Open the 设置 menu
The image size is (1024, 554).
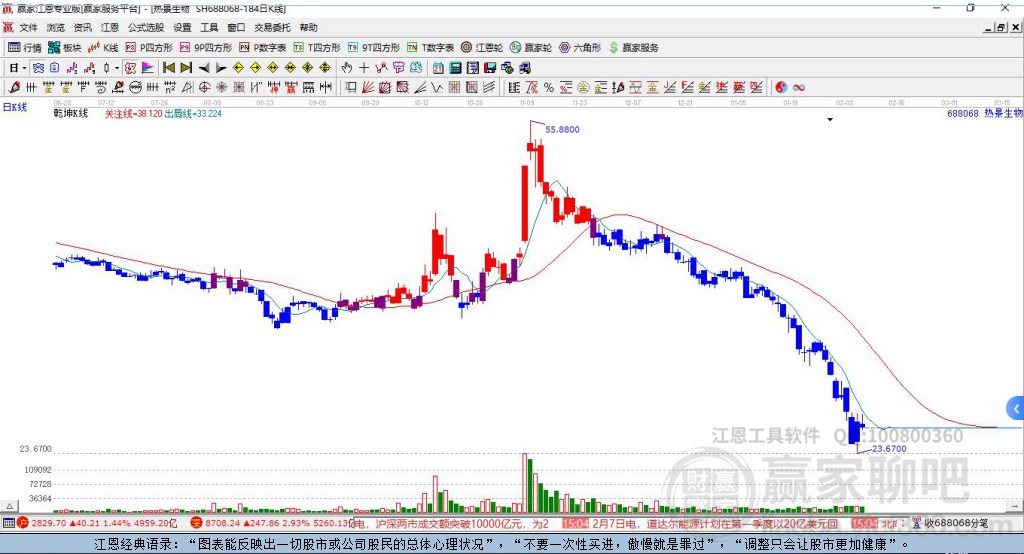(x=182, y=27)
